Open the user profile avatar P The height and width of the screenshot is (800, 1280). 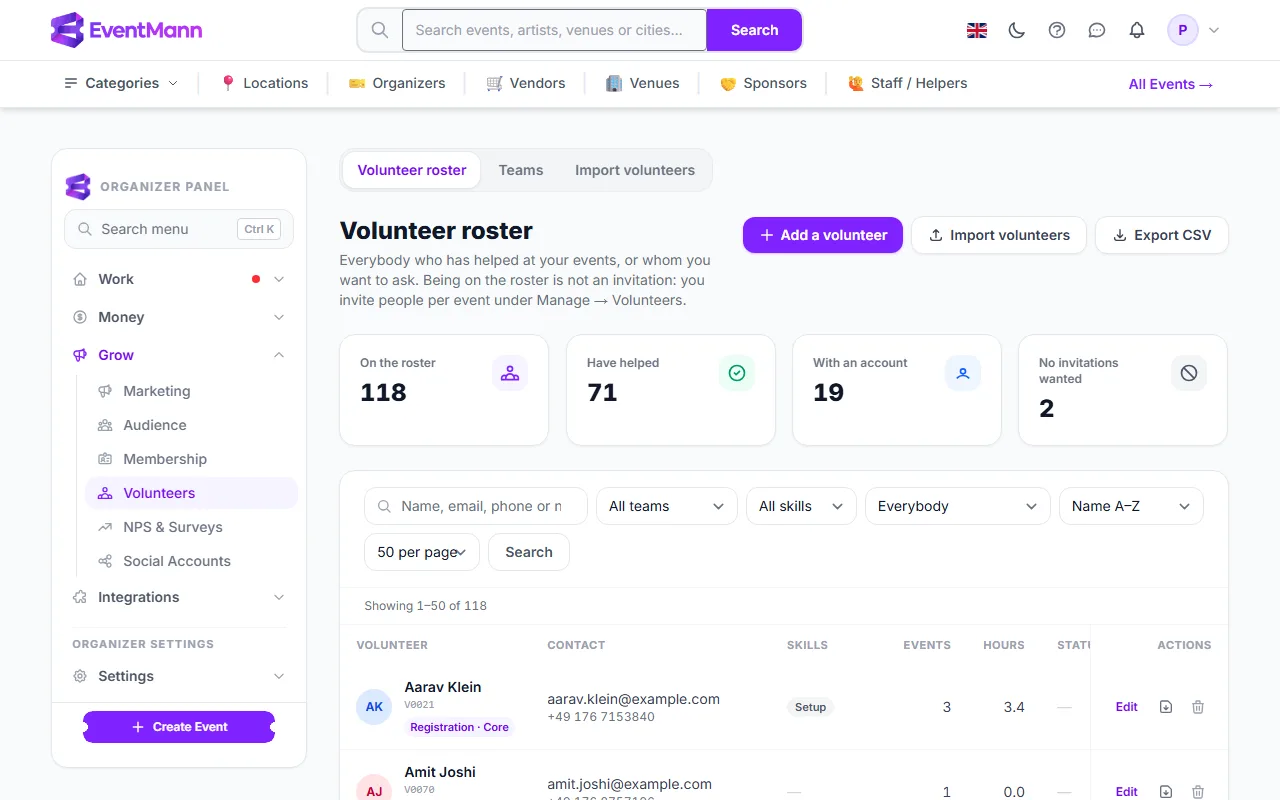(1183, 30)
